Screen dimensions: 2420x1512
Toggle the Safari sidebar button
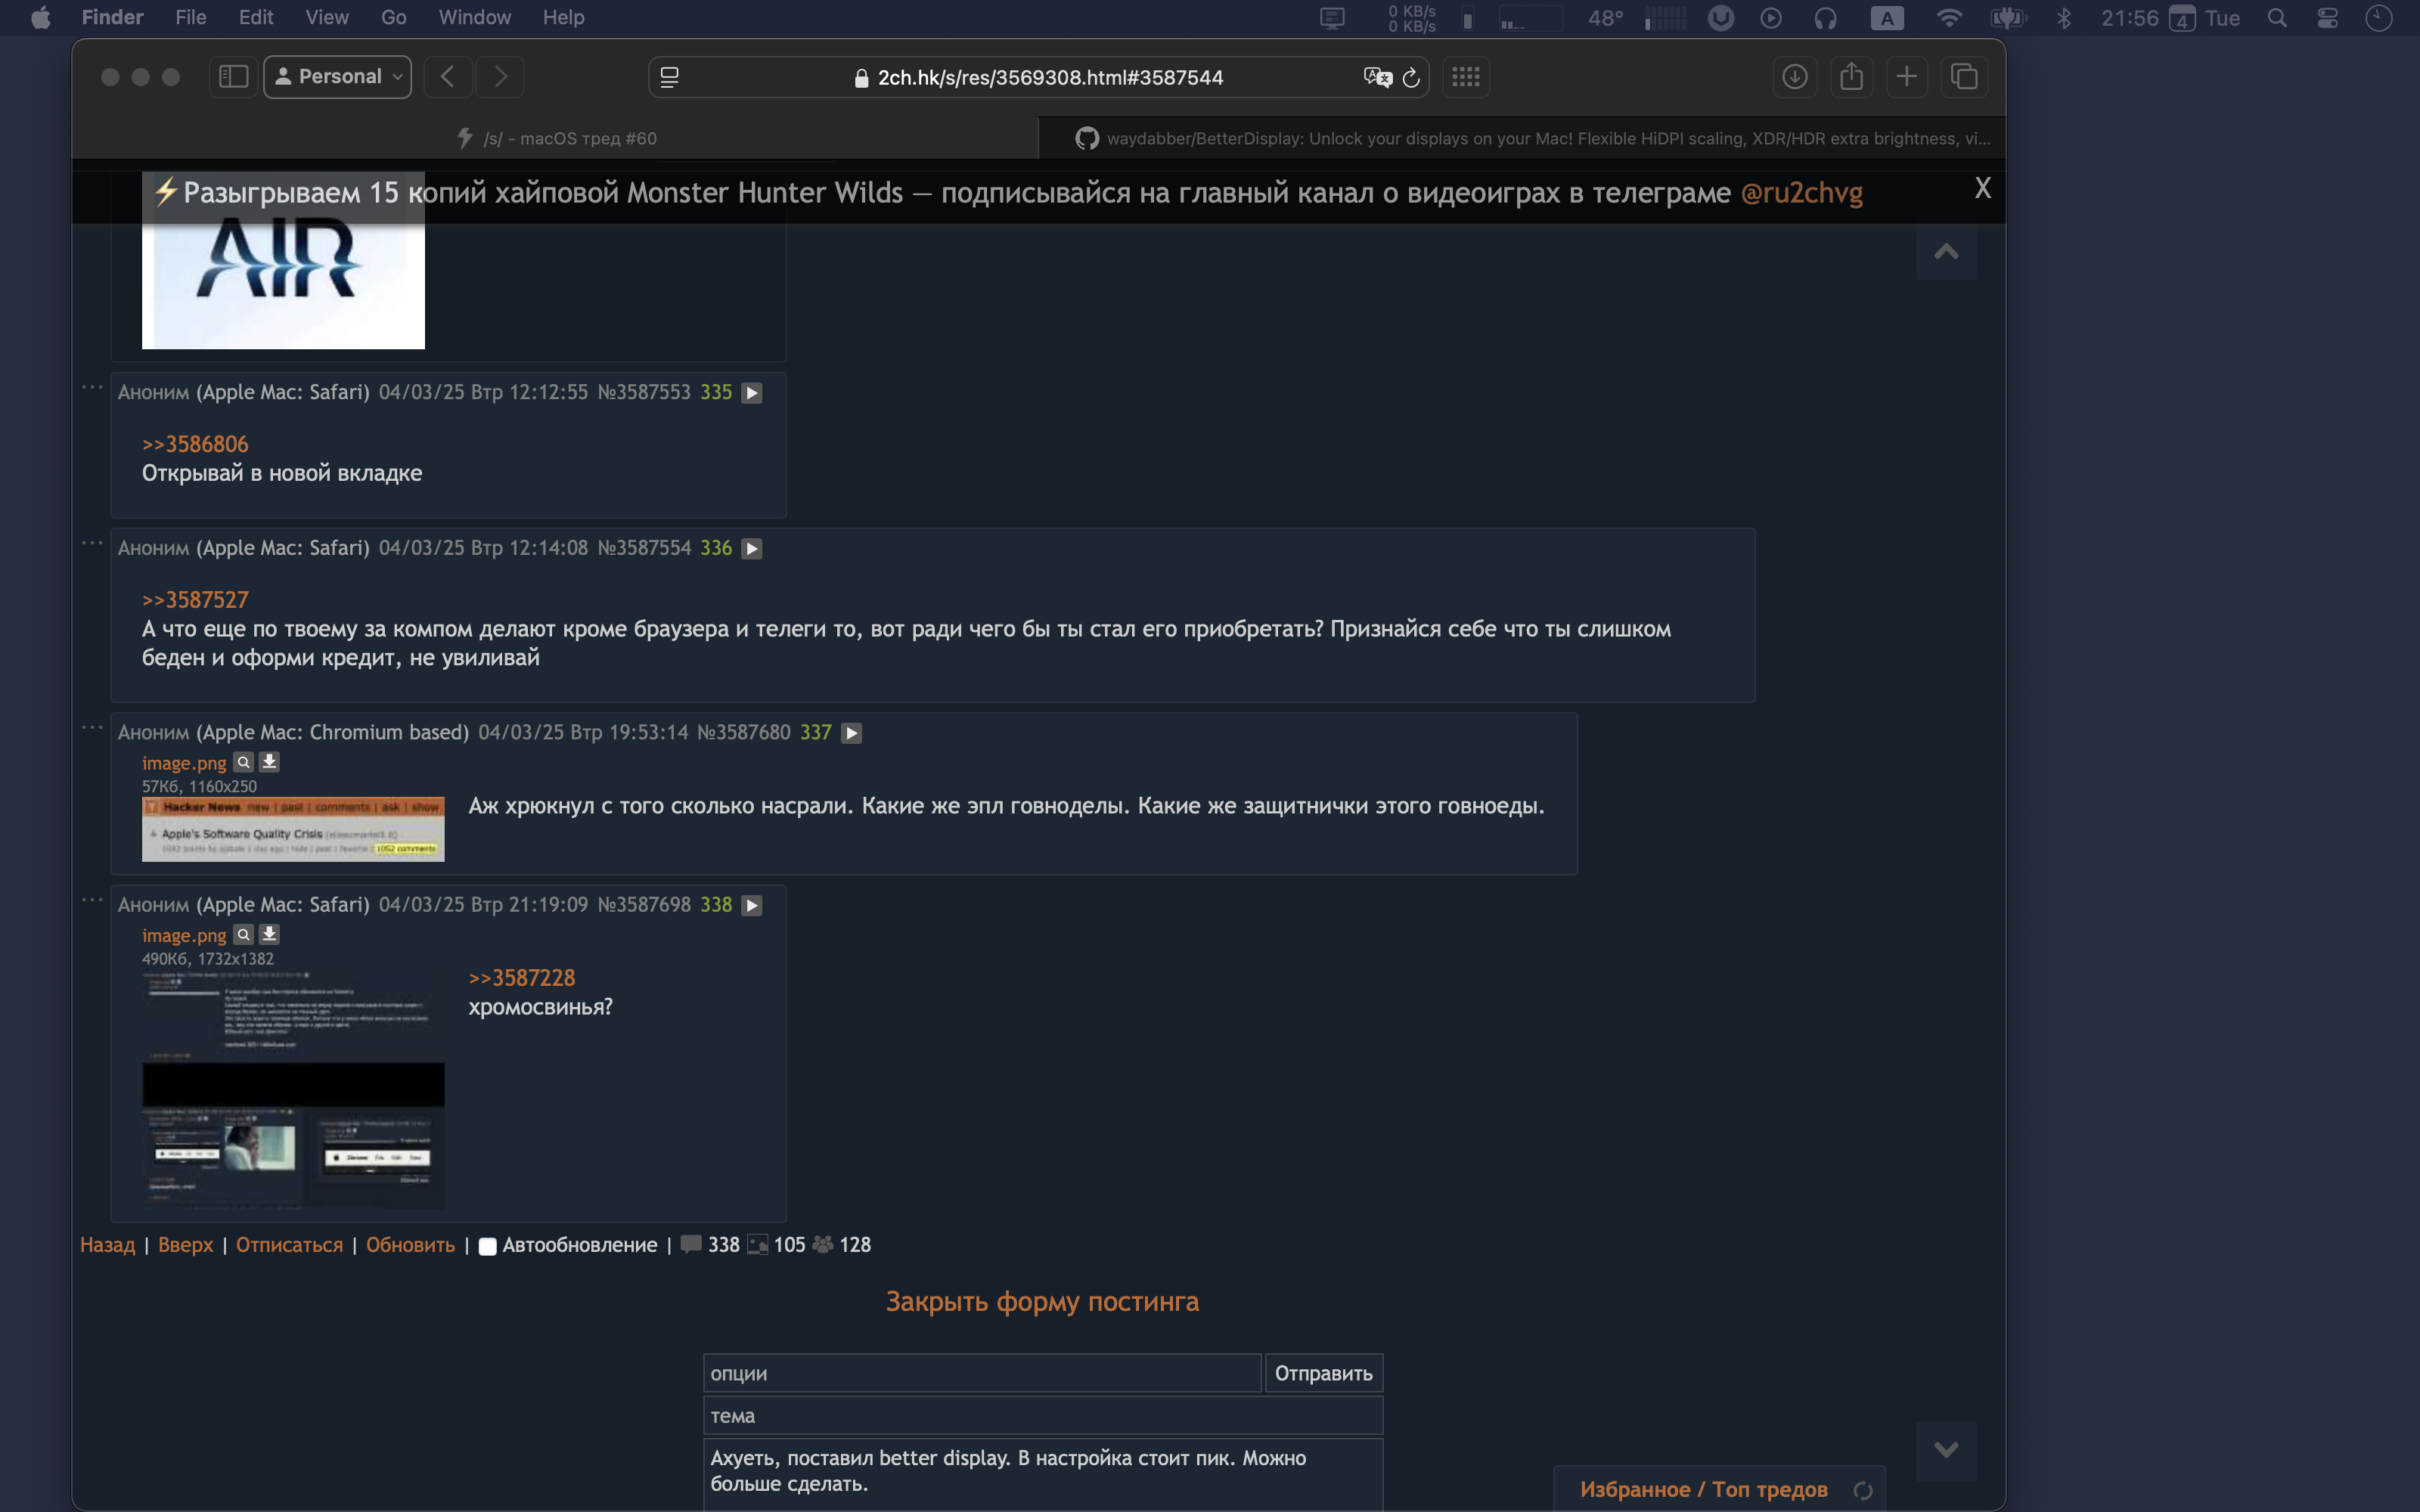pos(233,77)
